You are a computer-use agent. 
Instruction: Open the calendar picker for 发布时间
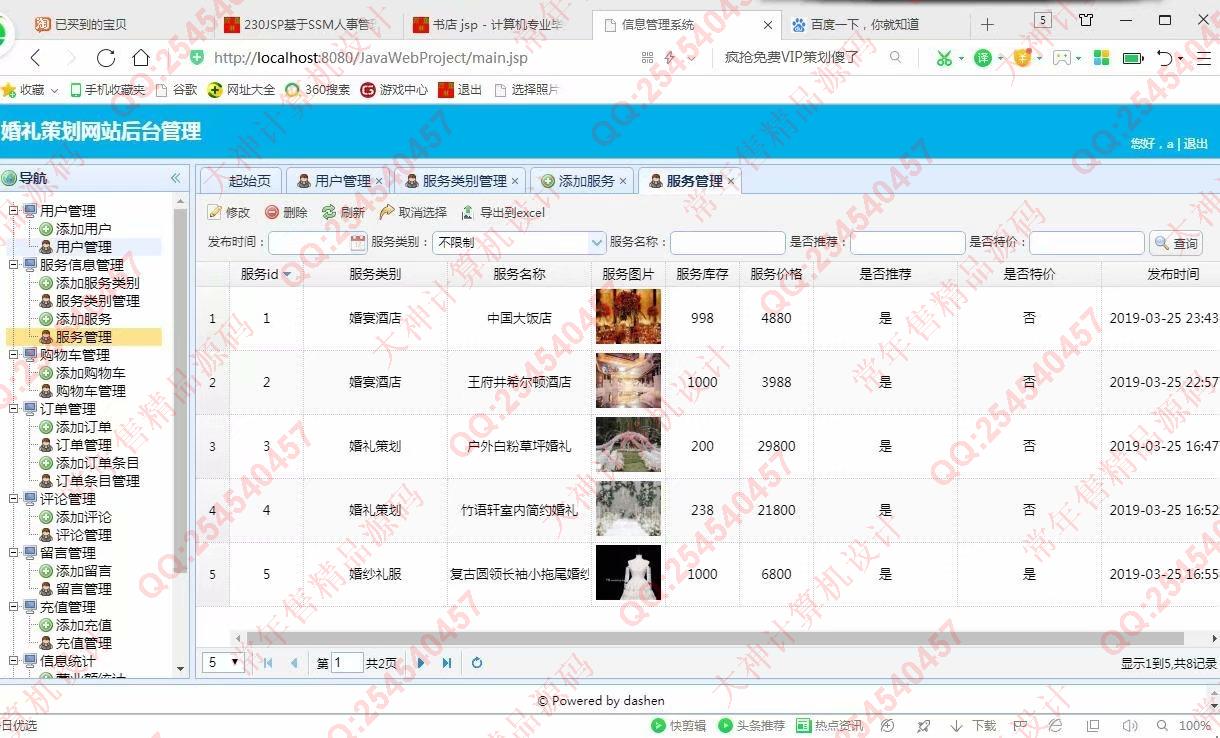(358, 242)
